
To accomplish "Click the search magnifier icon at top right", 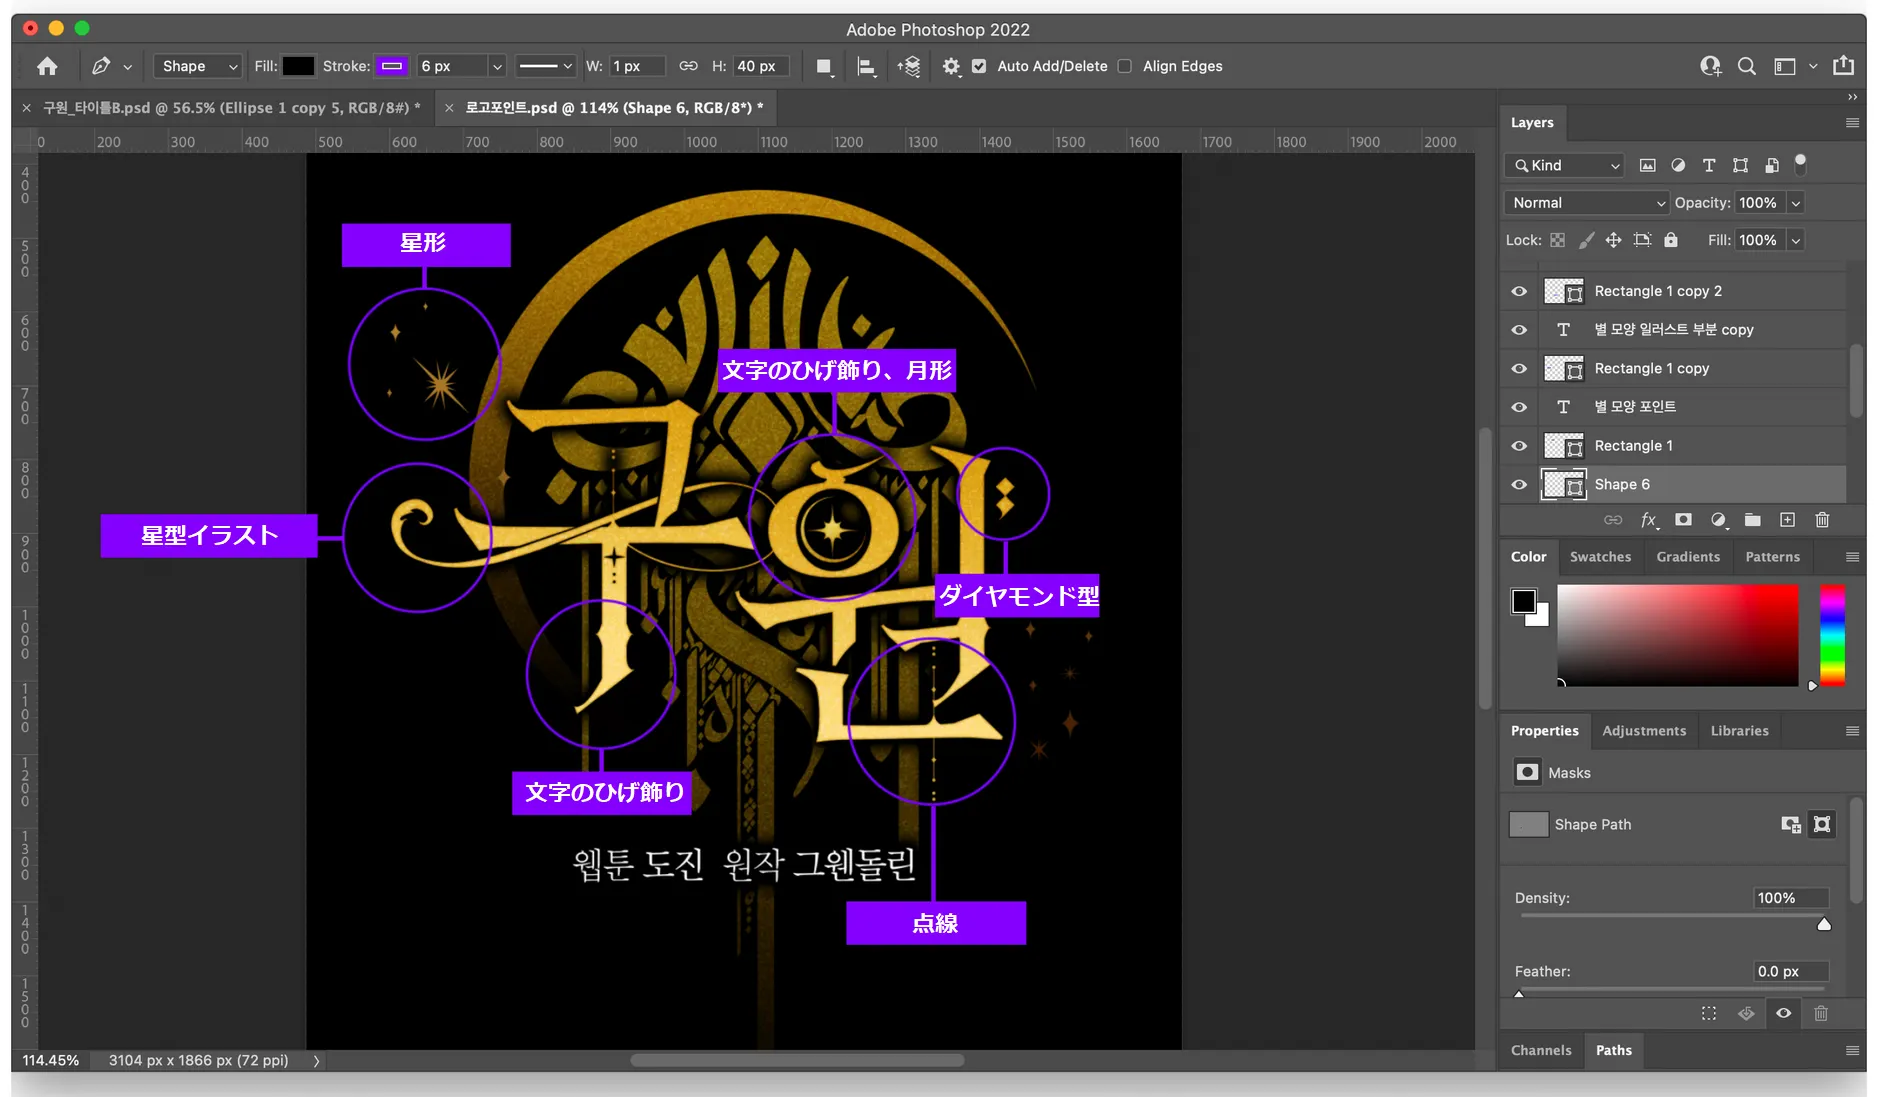I will (x=1746, y=66).
